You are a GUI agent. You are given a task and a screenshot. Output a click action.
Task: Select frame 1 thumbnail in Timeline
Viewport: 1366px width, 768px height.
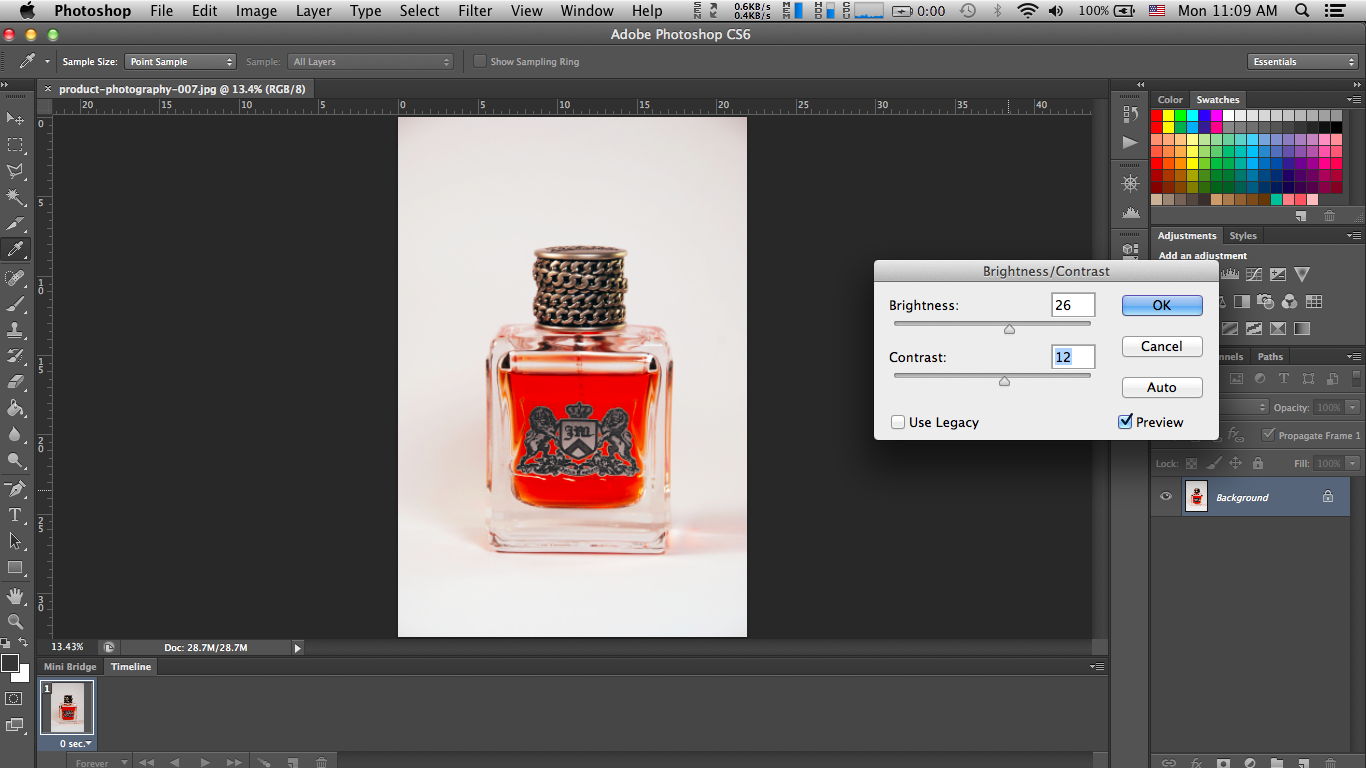(x=67, y=706)
